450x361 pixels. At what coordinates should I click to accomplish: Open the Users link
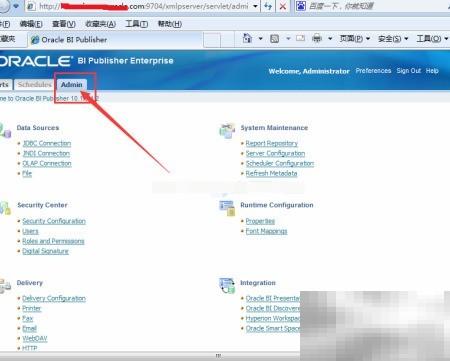[30, 231]
